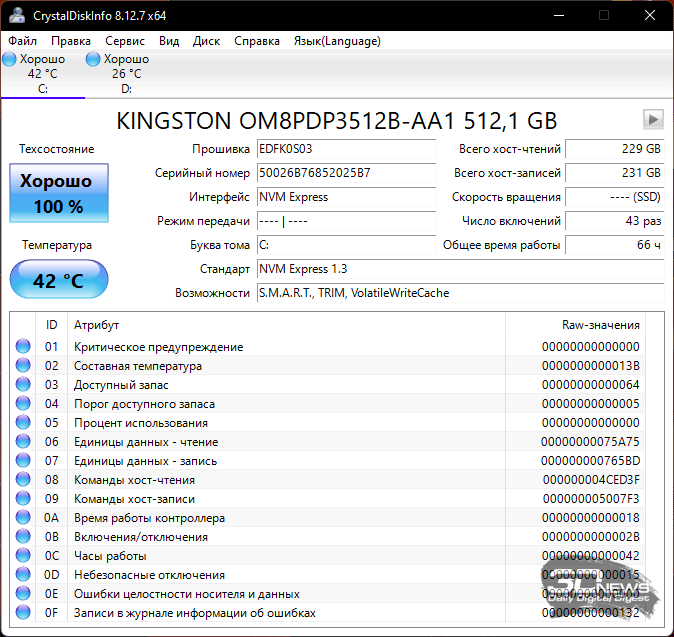This screenshot has height=637, width=674.
Task: Select the Часы работы attribute text
Action: coord(110,556)
